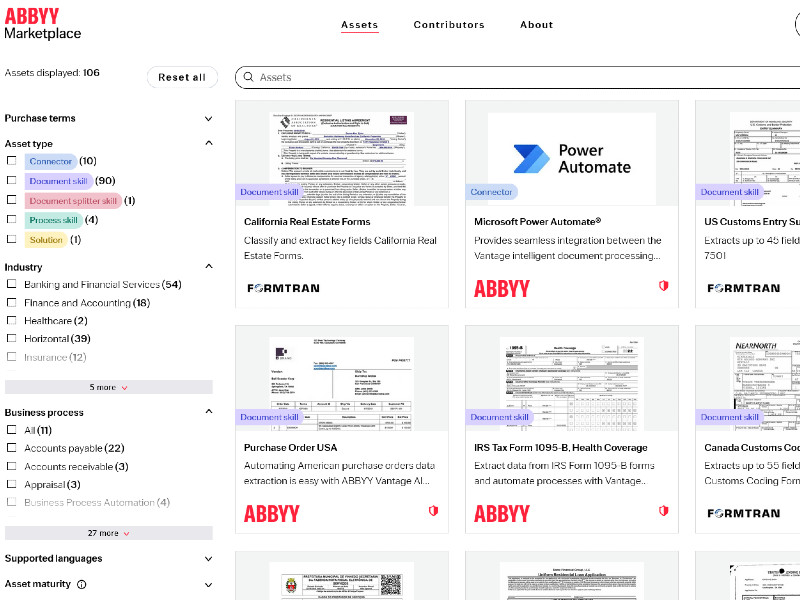This screenshot has height=600, width=800.
Task: Click the Power Automate logo image
Action: [x=571, y=159]
